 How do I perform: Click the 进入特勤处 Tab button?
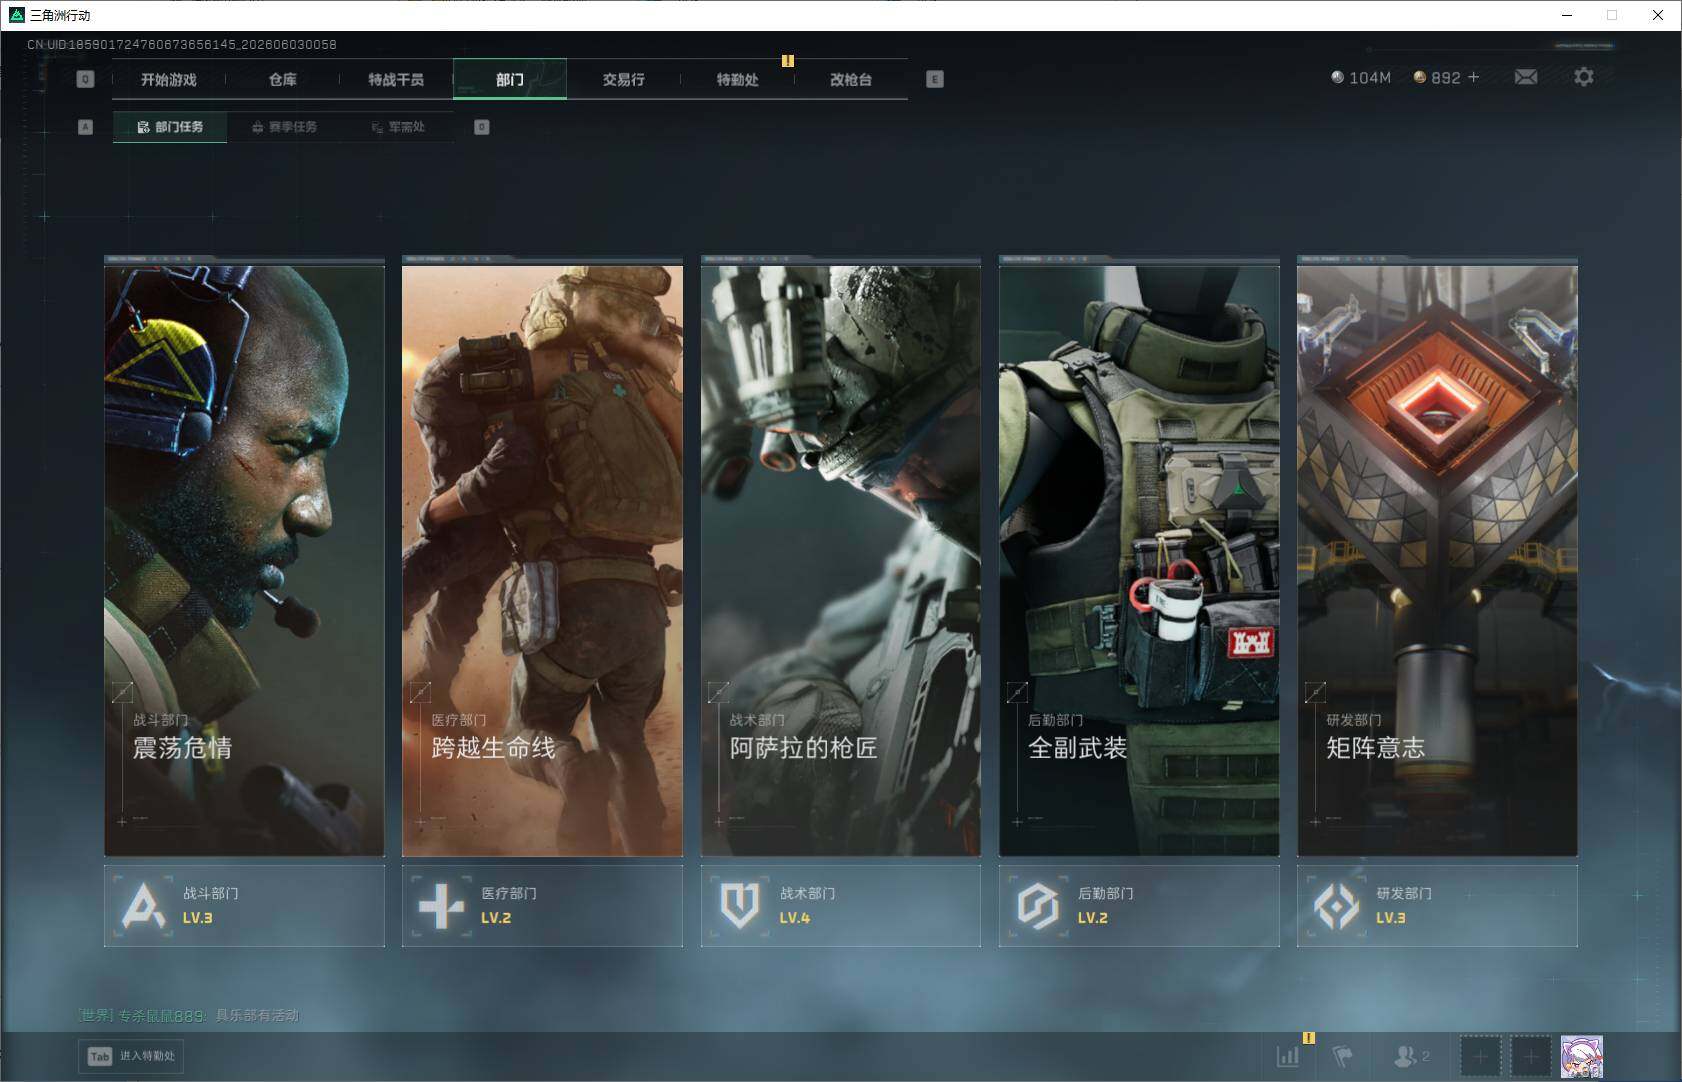point(132,1056)
